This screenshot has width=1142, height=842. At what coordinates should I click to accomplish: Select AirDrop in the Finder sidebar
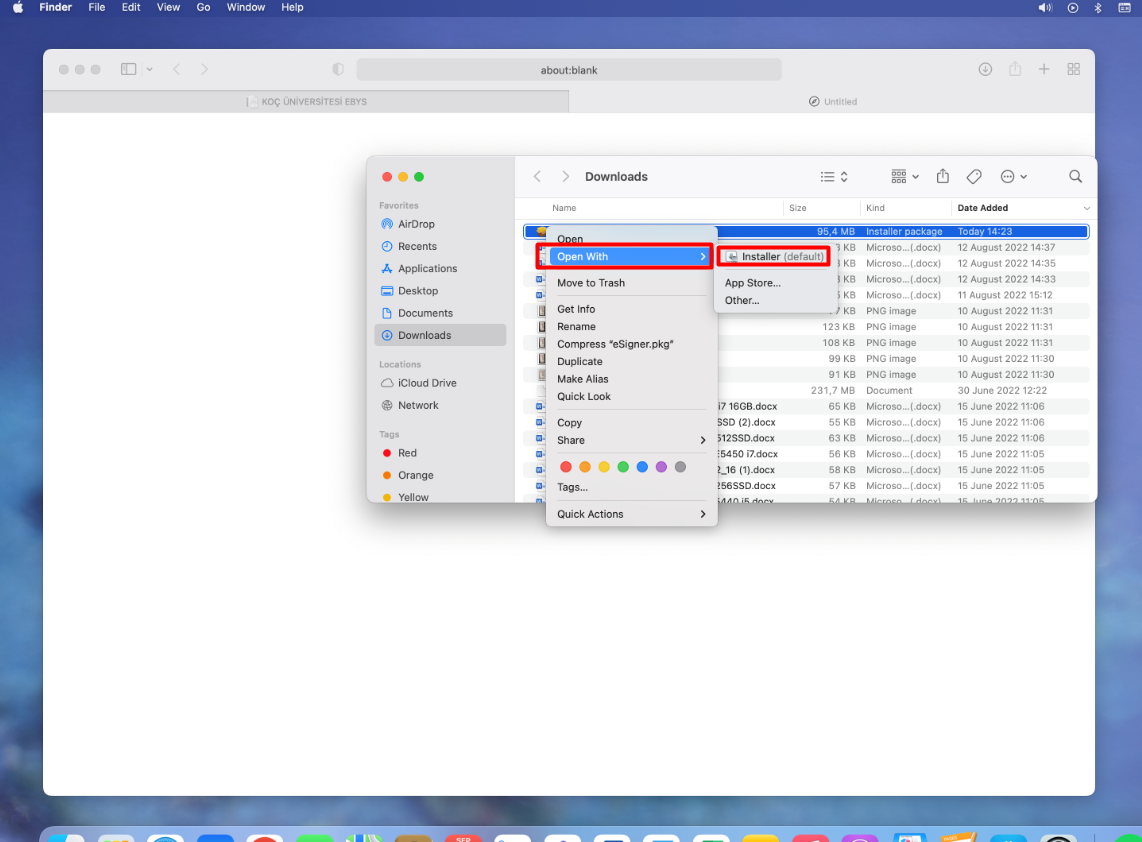[x=414, y=224]
